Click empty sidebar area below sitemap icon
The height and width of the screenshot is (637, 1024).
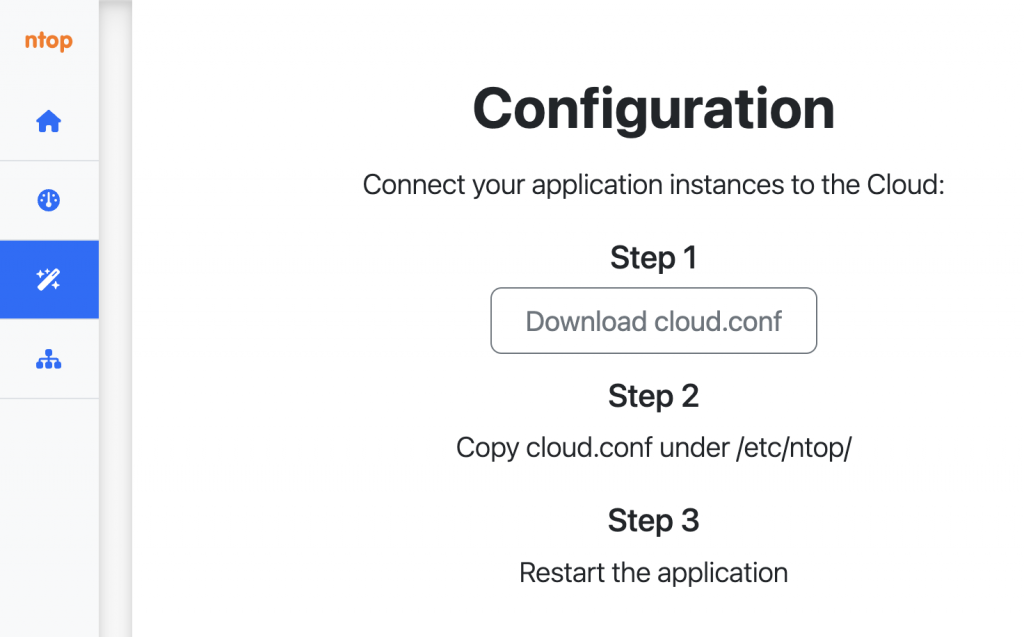(49, 516)
